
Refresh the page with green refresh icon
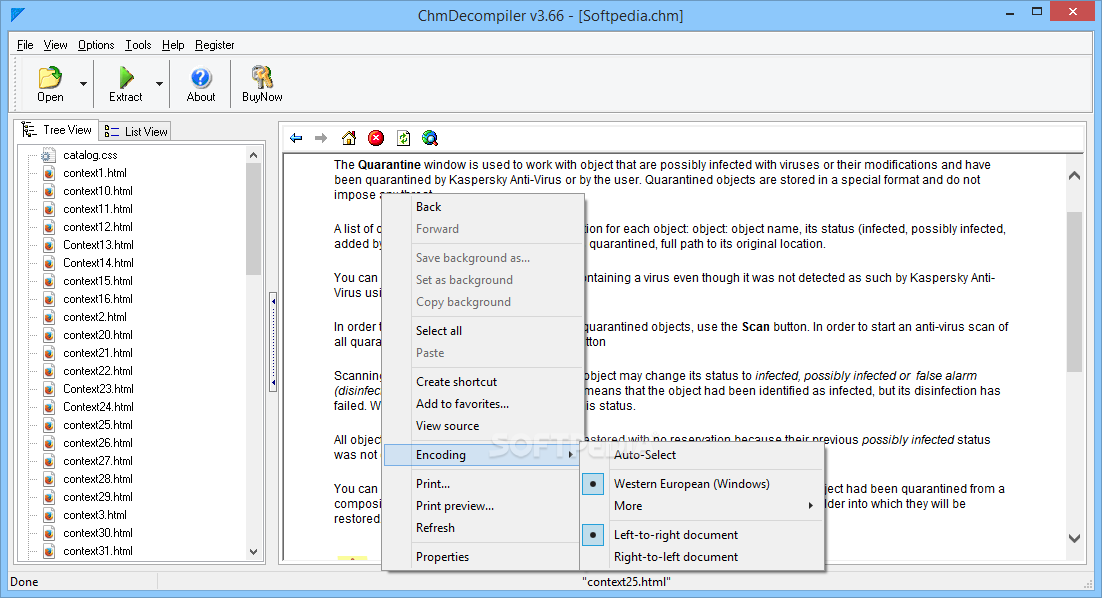pos(403,138)
